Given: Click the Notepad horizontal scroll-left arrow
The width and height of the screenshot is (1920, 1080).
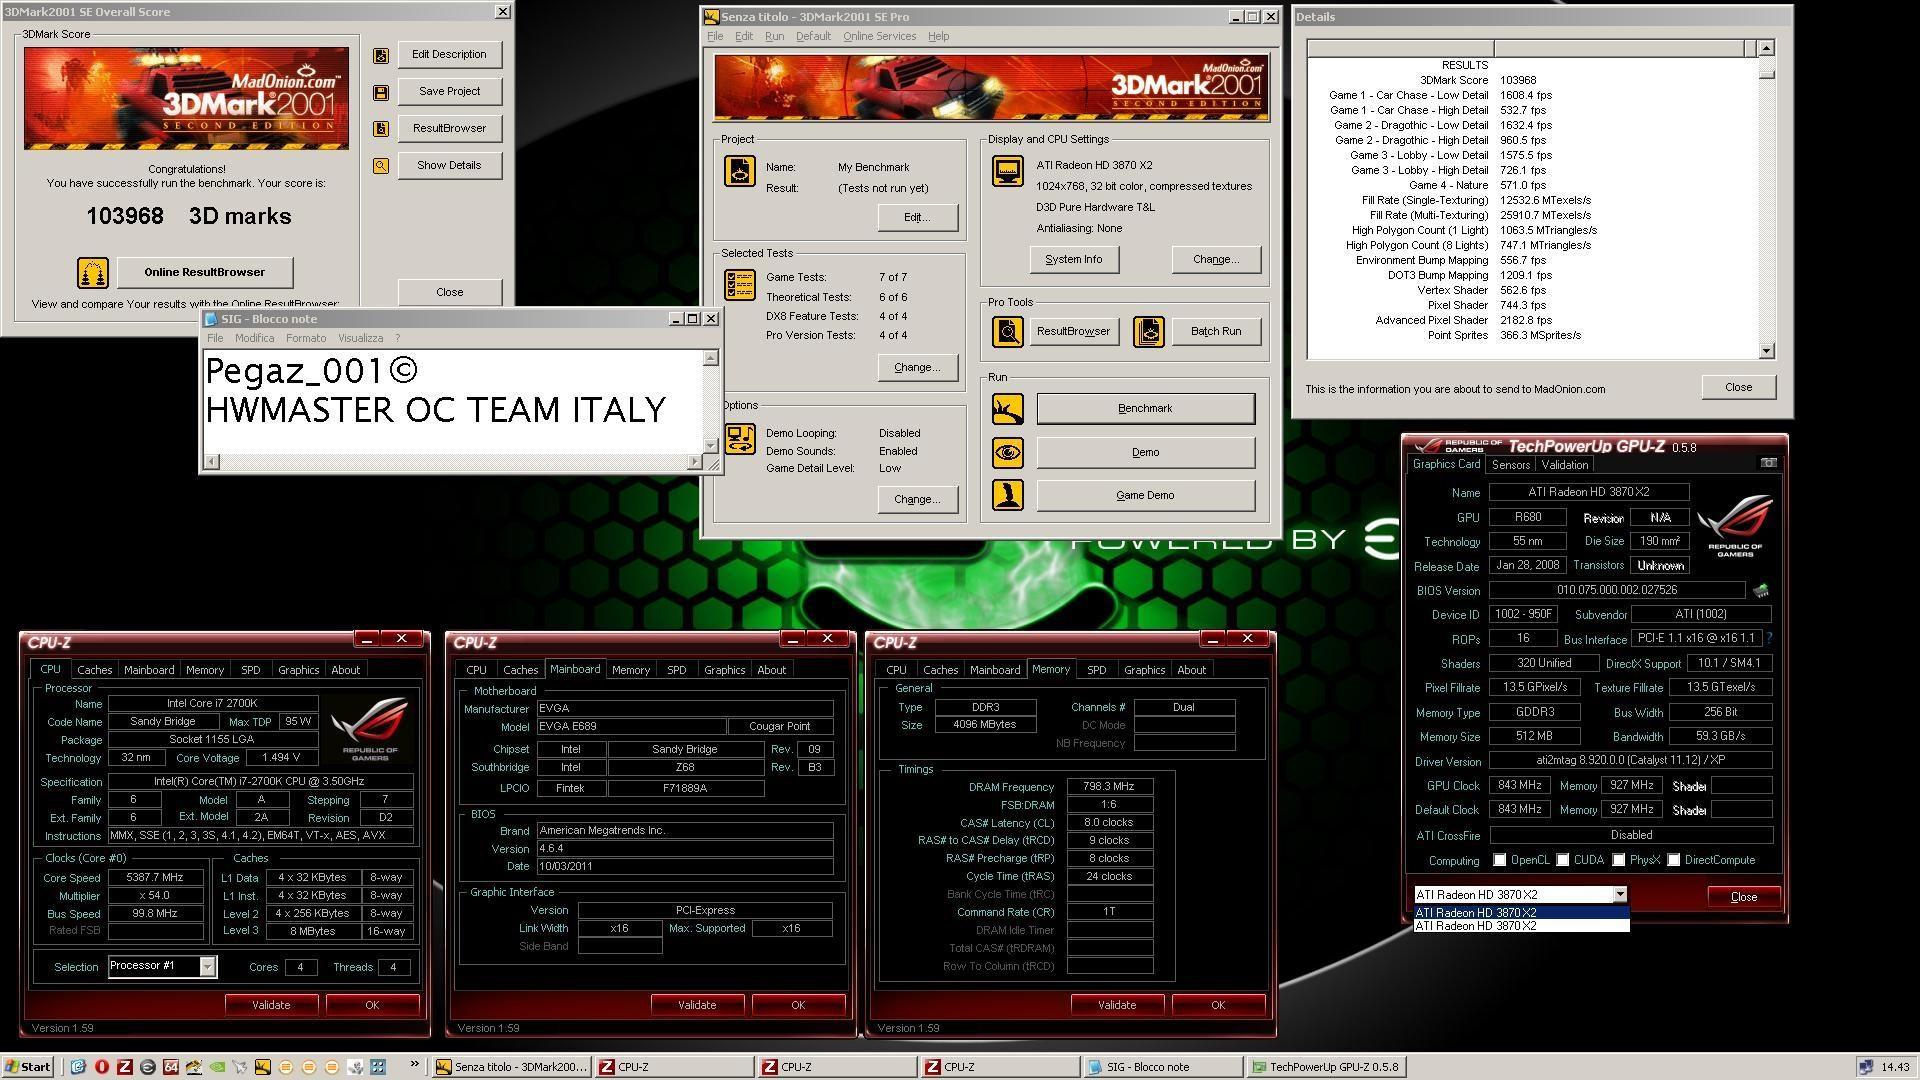Looking at the screenshot, I should point(211,461).
